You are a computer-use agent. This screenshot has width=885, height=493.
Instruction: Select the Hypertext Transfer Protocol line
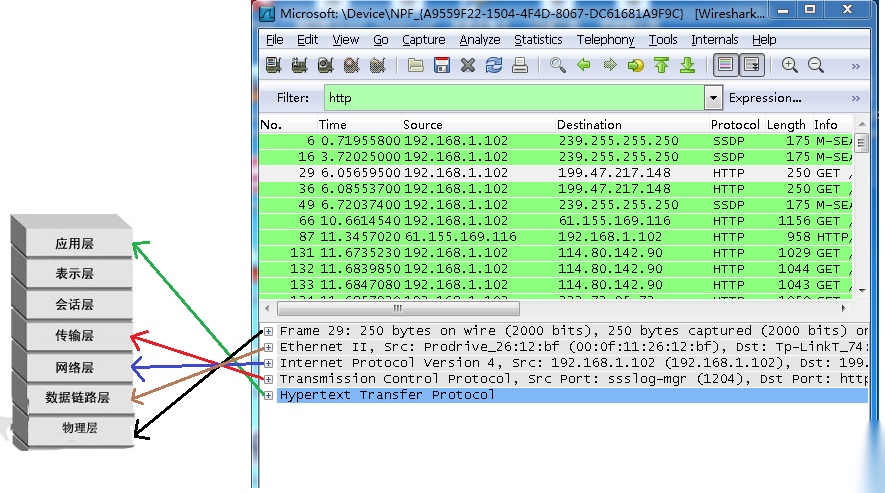[572, 395]
